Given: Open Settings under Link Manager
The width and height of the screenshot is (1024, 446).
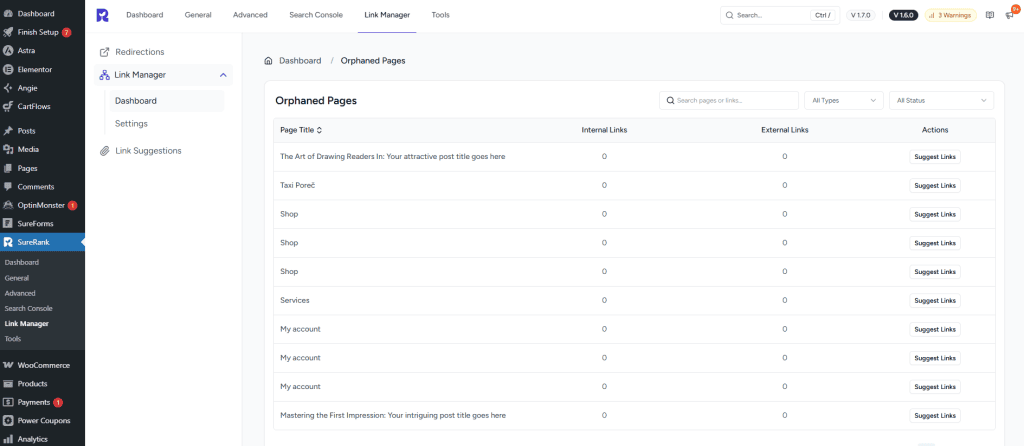Looking at the screenshot, I should [131, 123].
